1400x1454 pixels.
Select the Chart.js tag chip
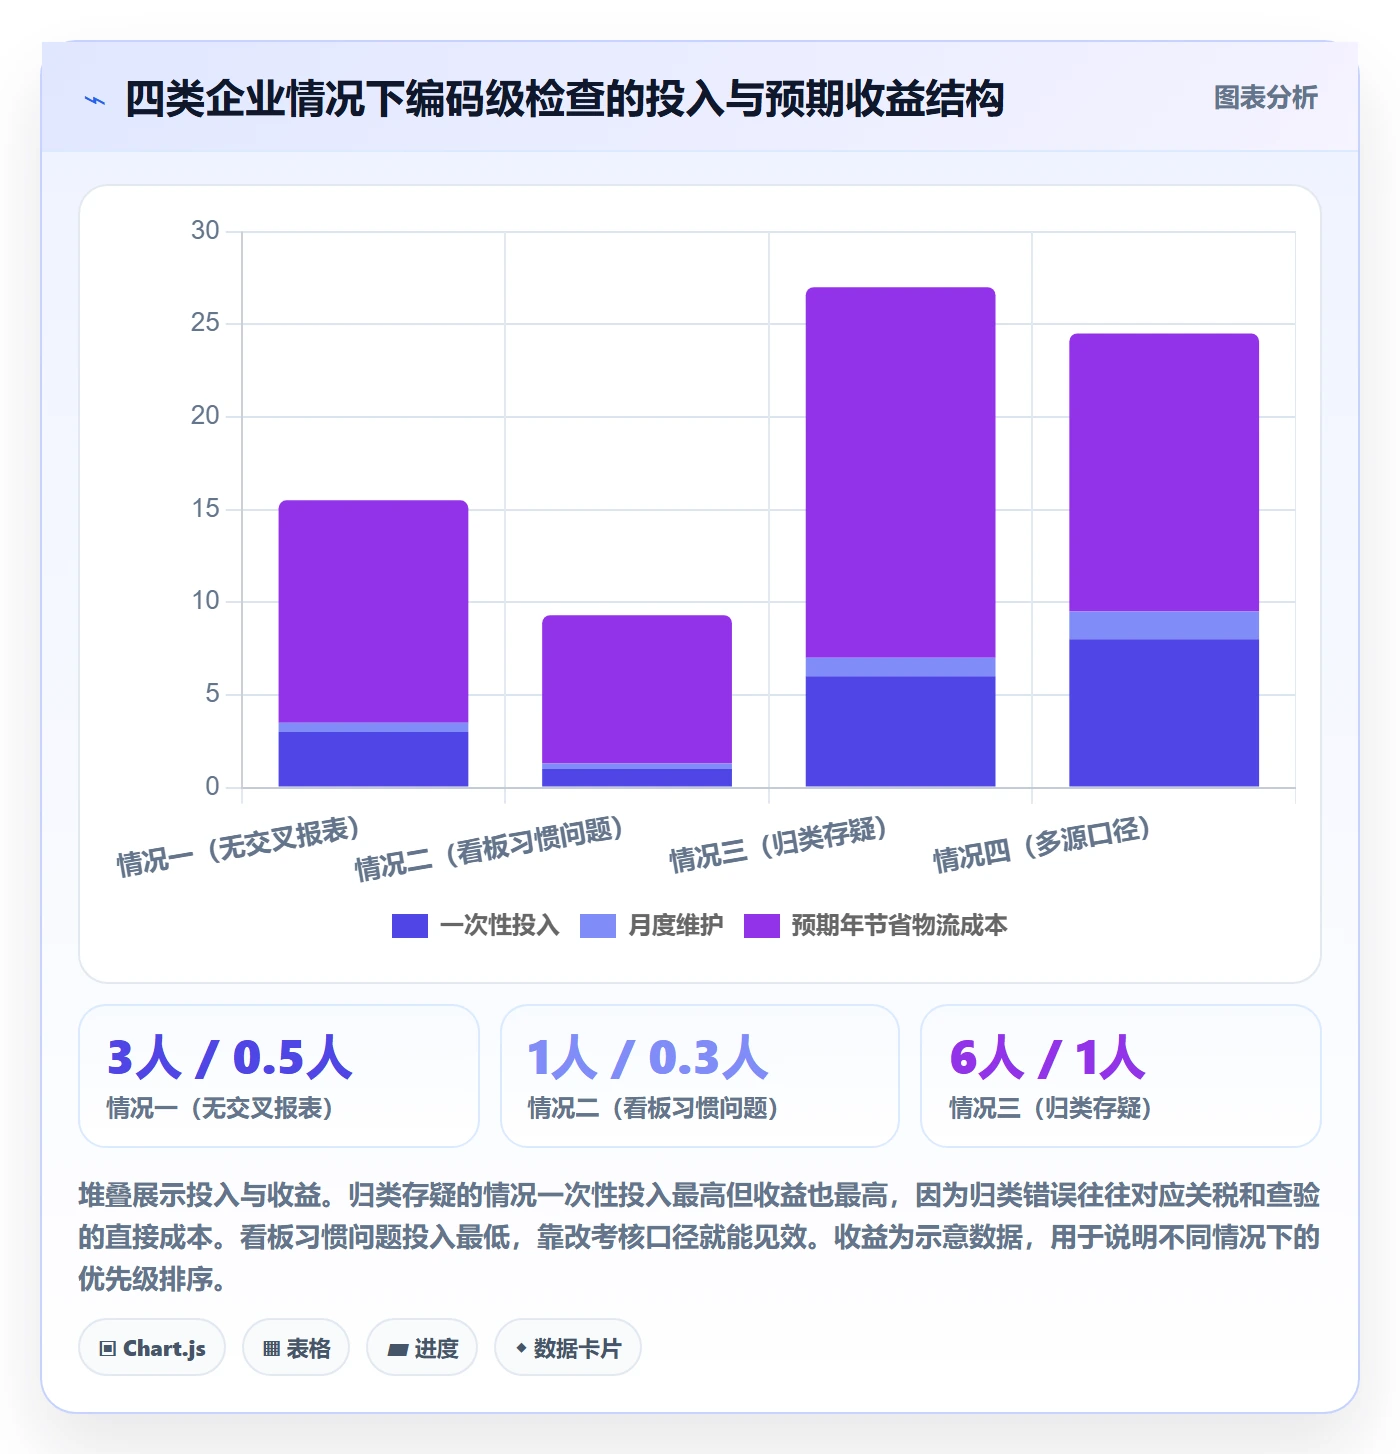click(152, 1348)
